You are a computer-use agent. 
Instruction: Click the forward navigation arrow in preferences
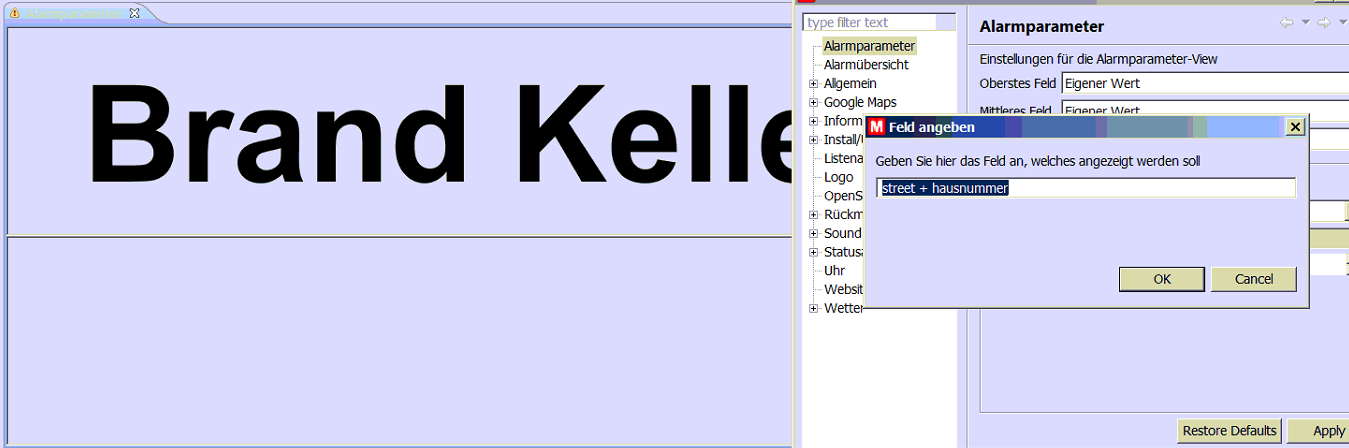click(1324, 23)
